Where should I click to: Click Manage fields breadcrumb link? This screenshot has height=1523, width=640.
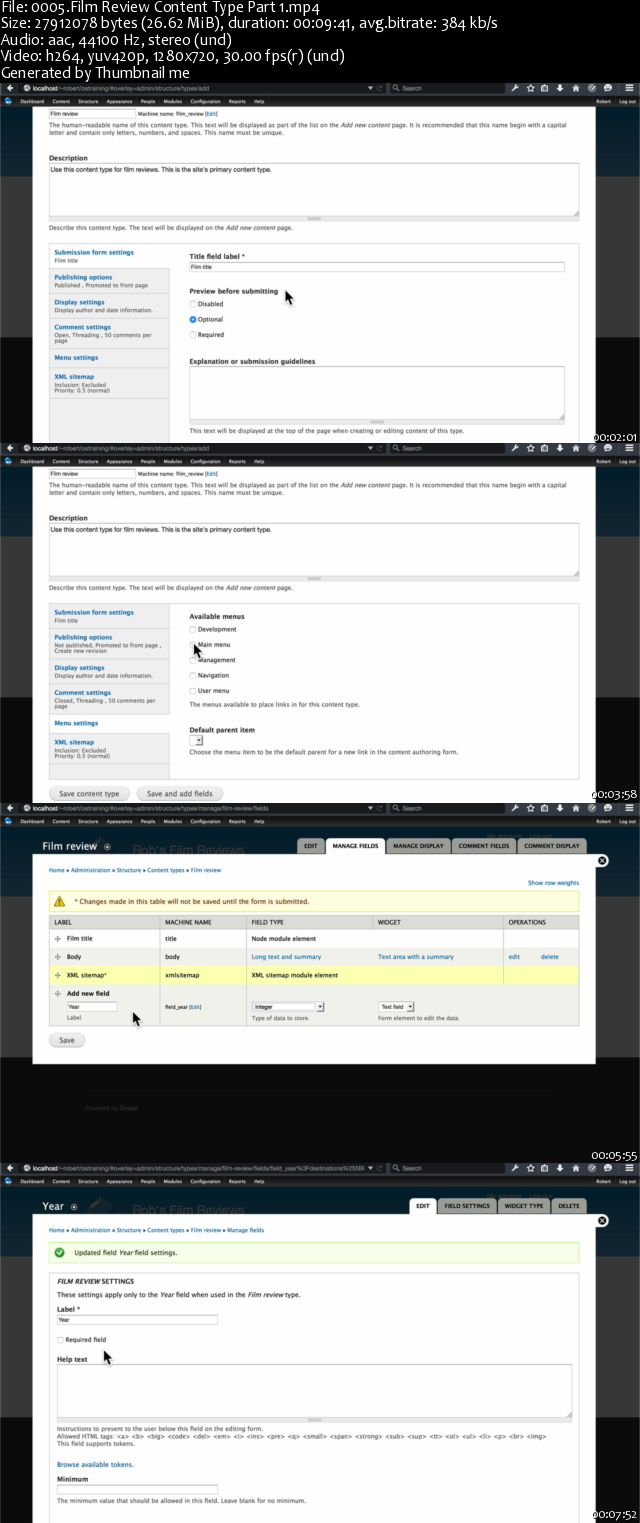click(x=245, y=1230)
